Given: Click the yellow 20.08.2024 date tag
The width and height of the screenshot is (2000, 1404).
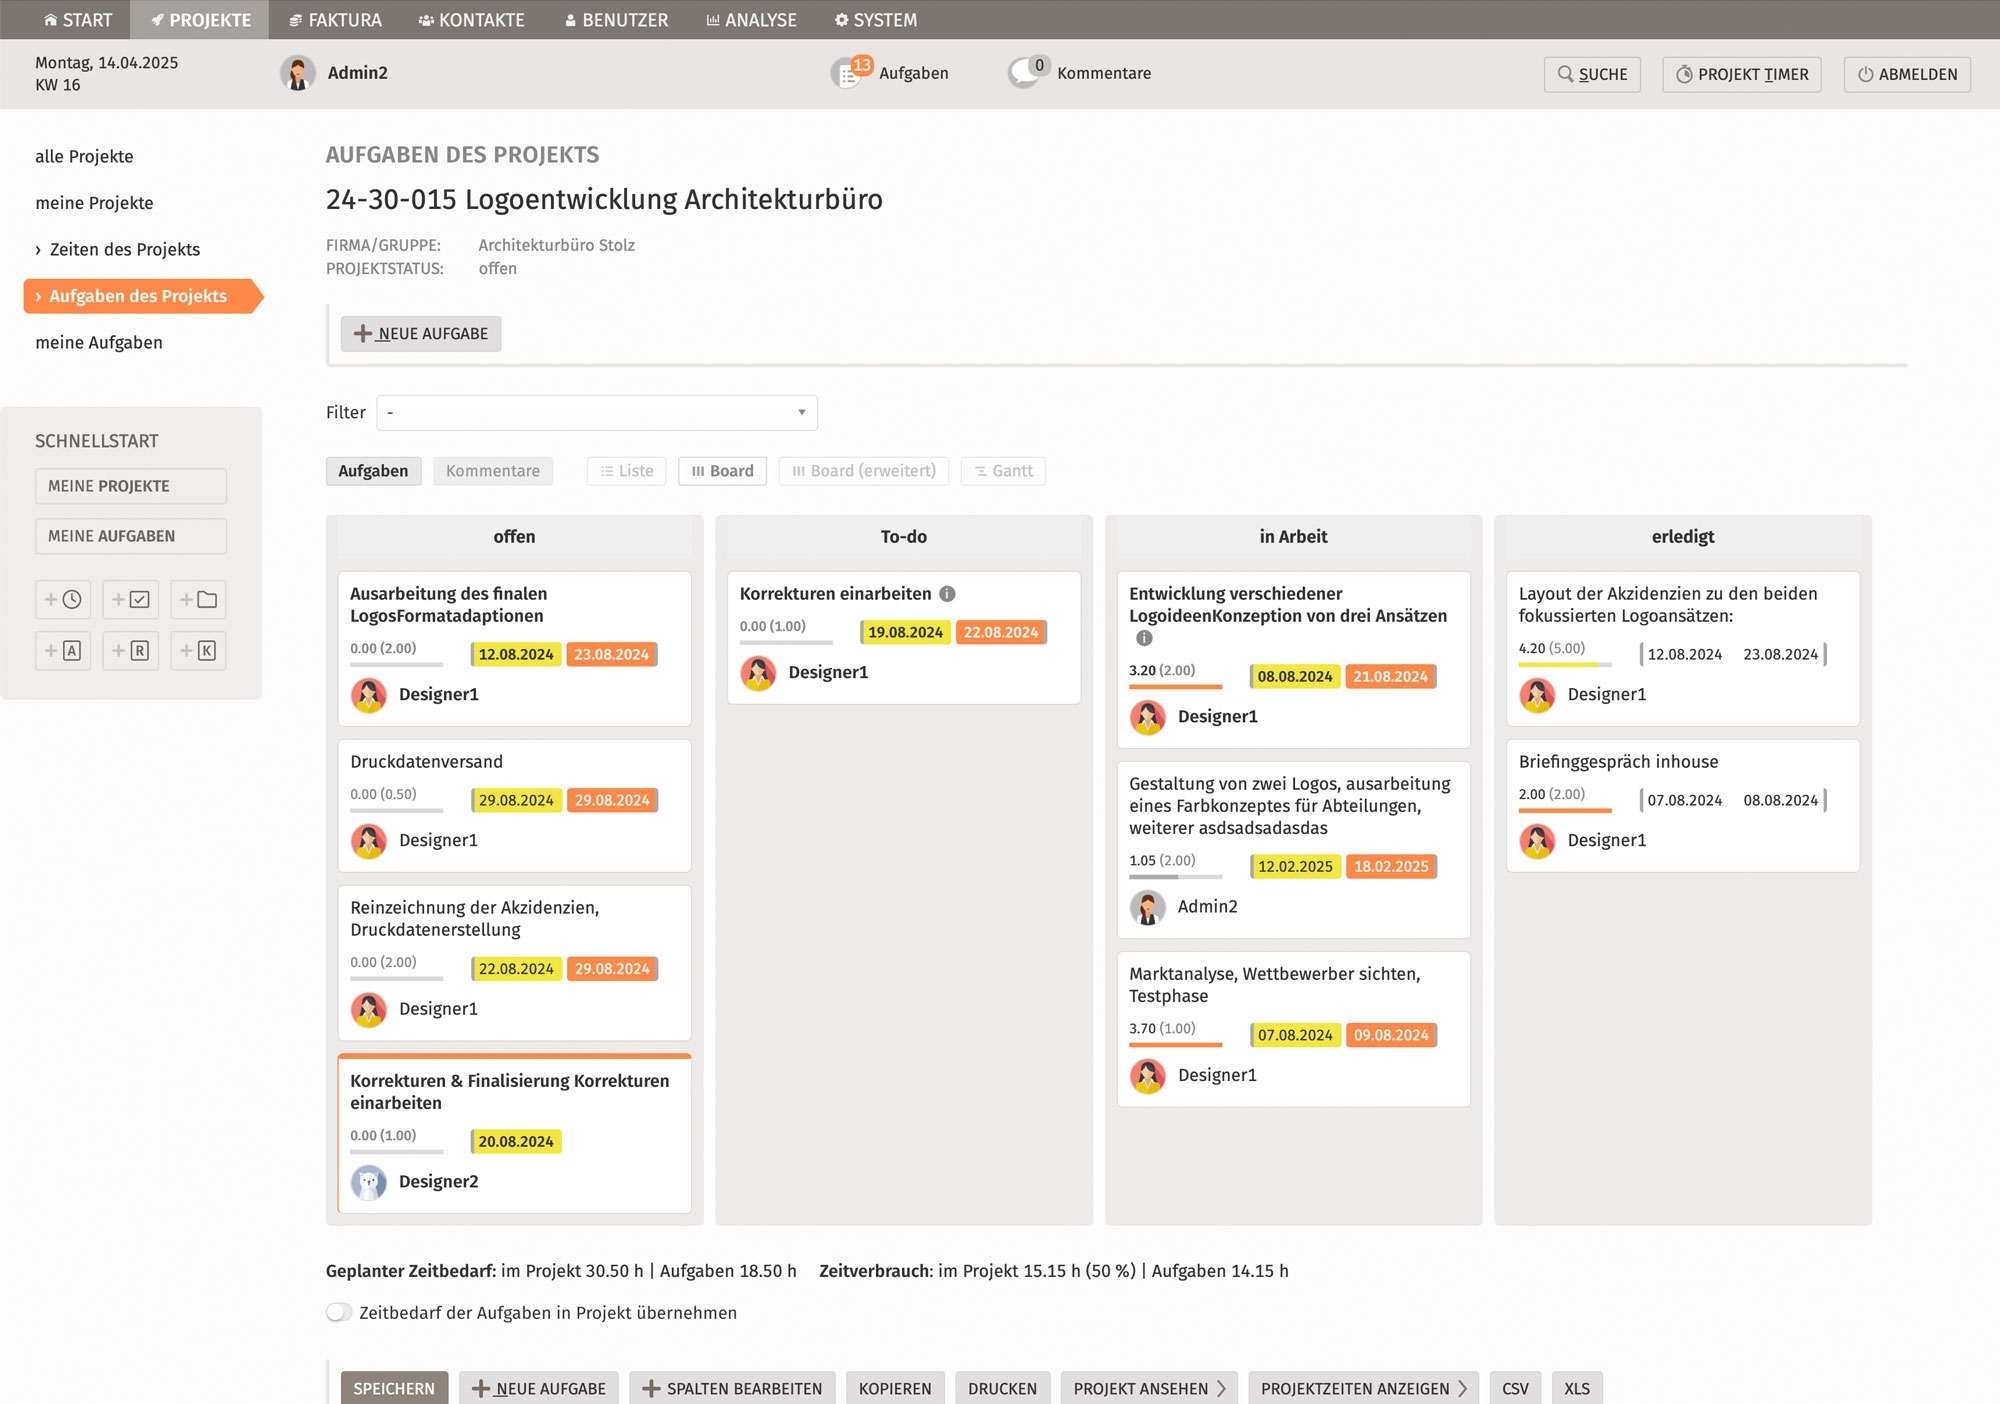Looking at the screenshot, I should click(x=516, y=1142).
